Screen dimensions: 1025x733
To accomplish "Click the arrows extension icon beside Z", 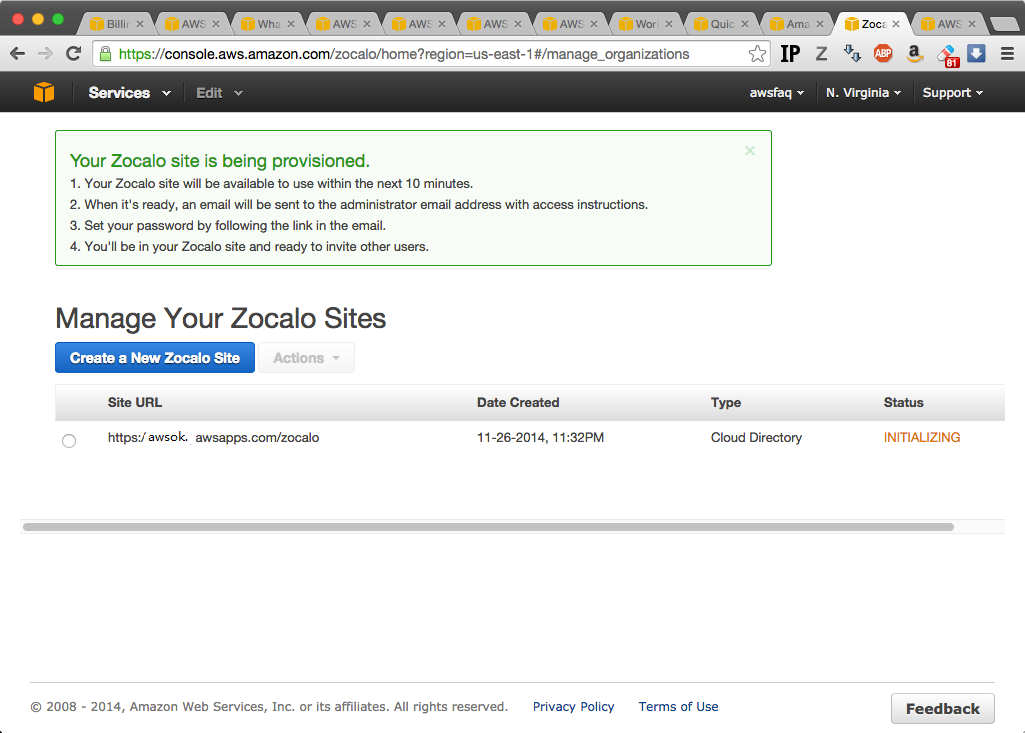I will pyautogui.click(x=852, y=54).
